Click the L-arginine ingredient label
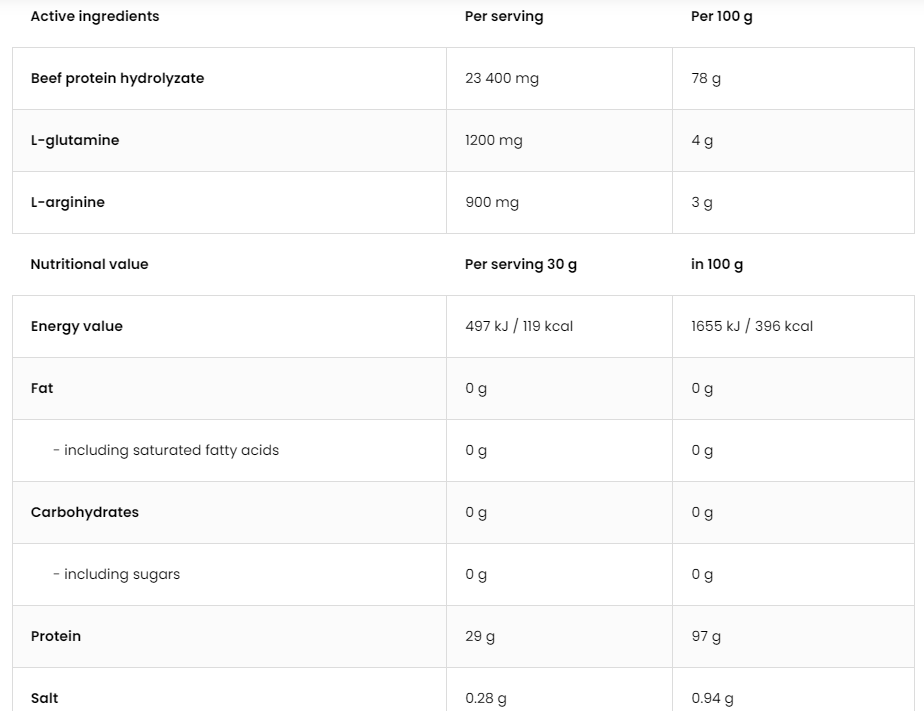 coord(68,202)
